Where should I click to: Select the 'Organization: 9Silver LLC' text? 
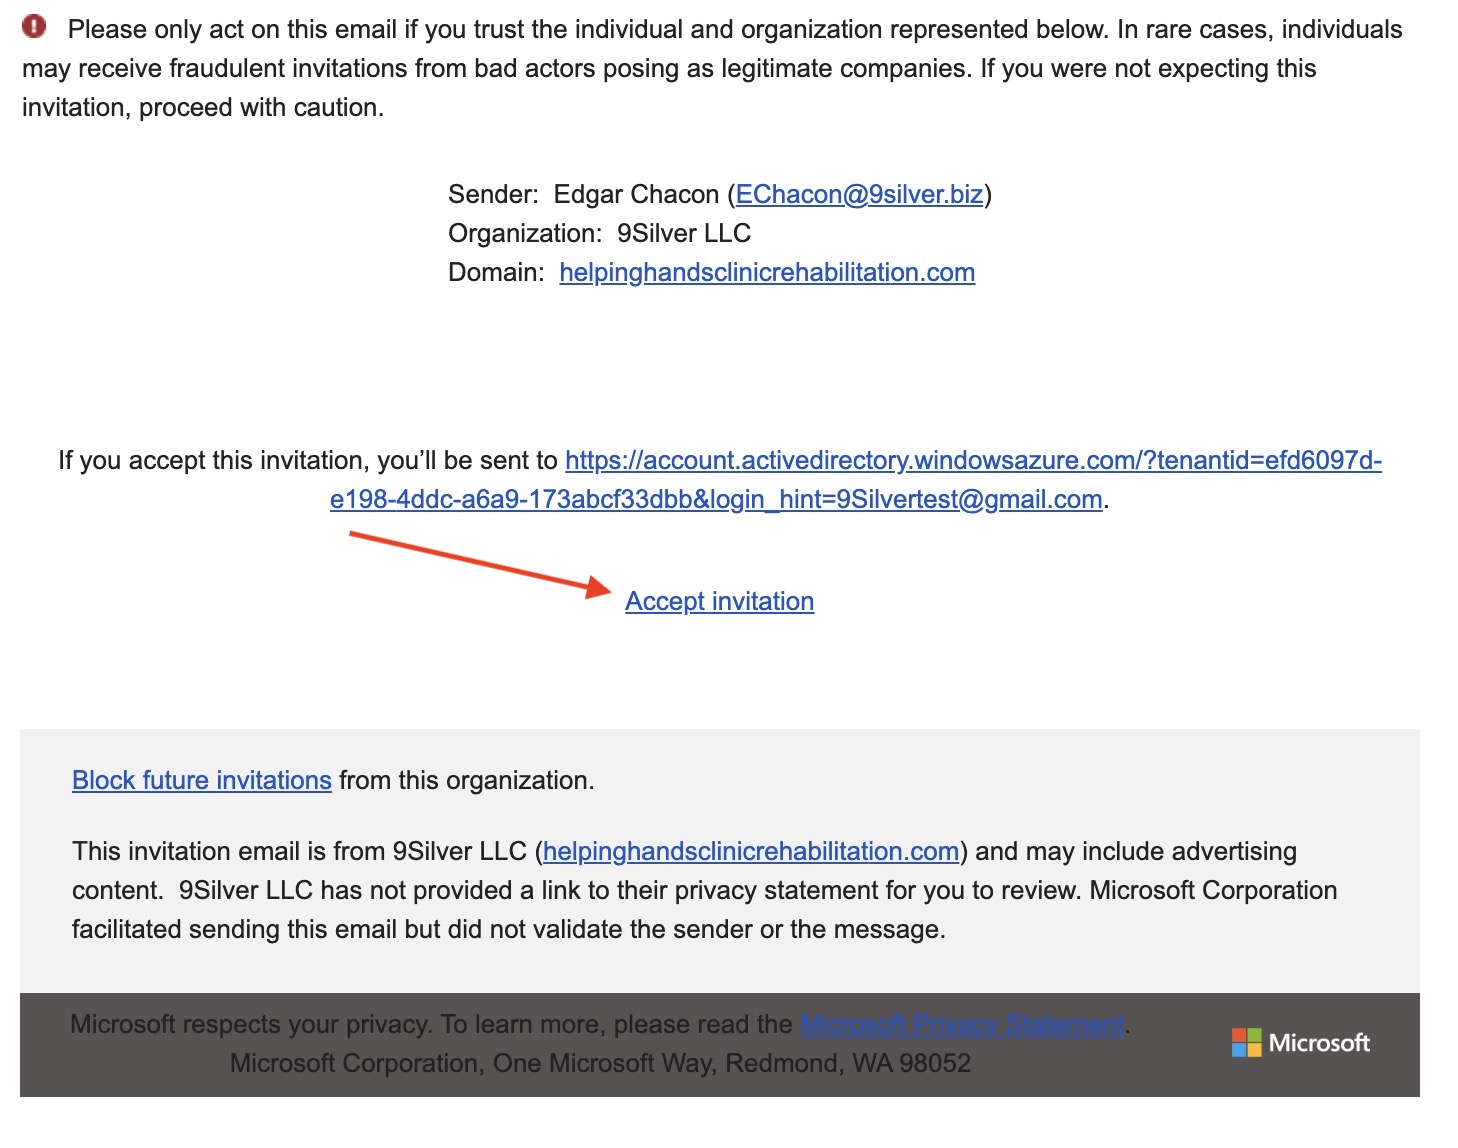(x=599, y=233)
